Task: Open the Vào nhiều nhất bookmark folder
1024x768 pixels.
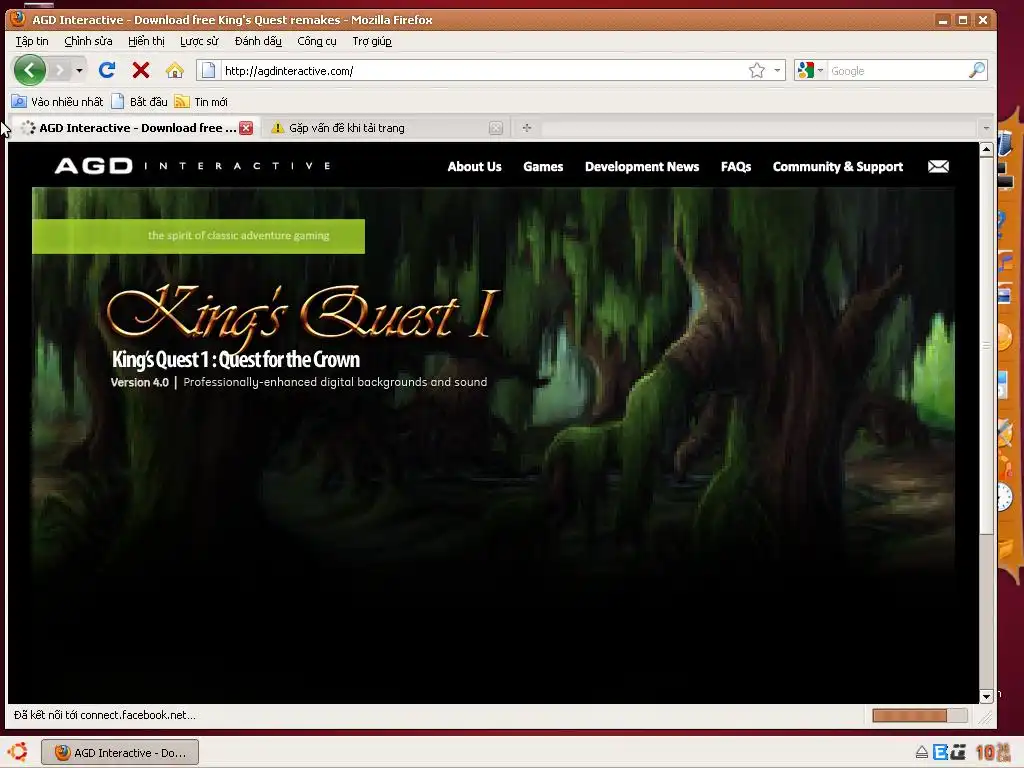Action: pyautogui.click(x=57, y=102)
